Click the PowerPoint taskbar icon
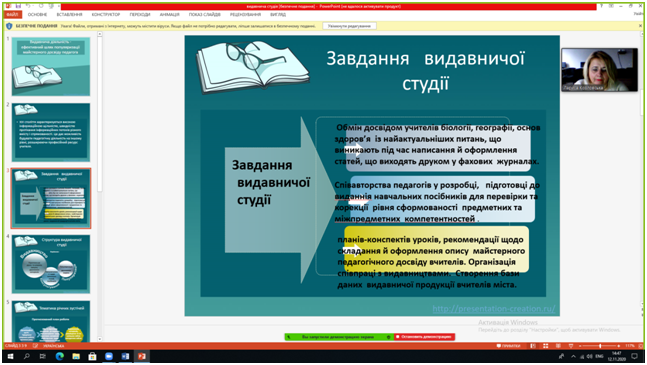Image resolution: width=647 pixels, height=365 pixels. tap(142, 356)
